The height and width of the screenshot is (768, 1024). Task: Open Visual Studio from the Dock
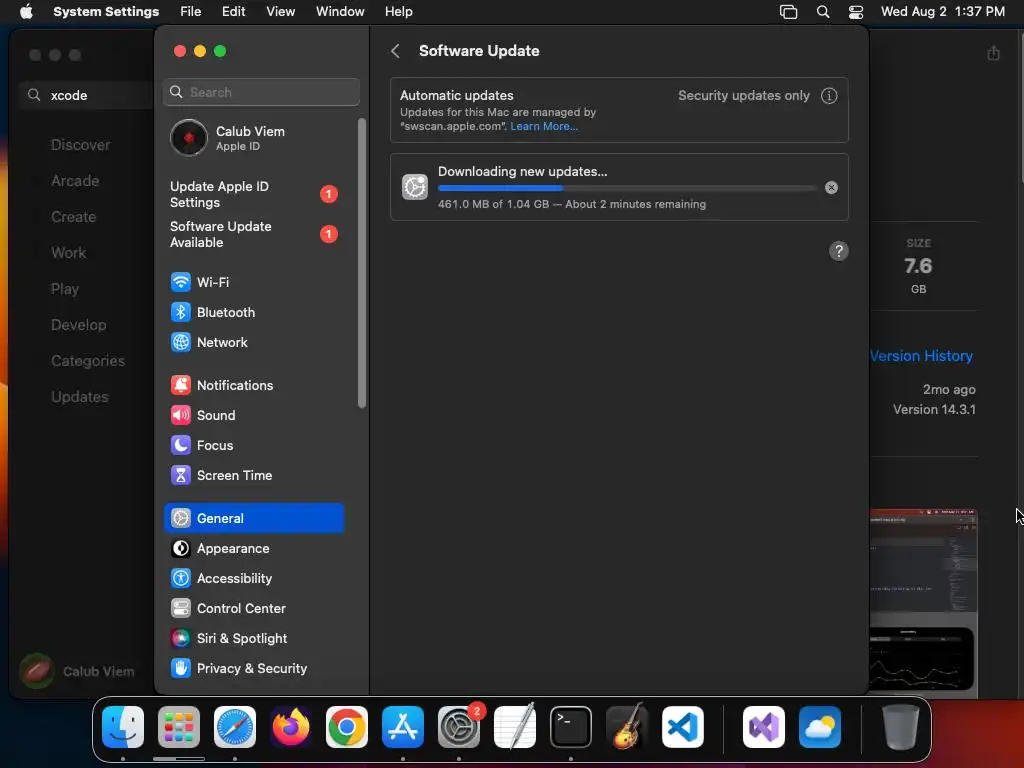click(764, 726)
